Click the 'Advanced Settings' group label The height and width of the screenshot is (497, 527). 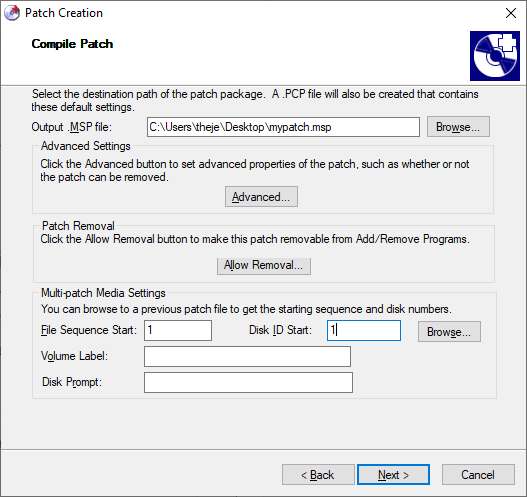(x=86, y=146)
